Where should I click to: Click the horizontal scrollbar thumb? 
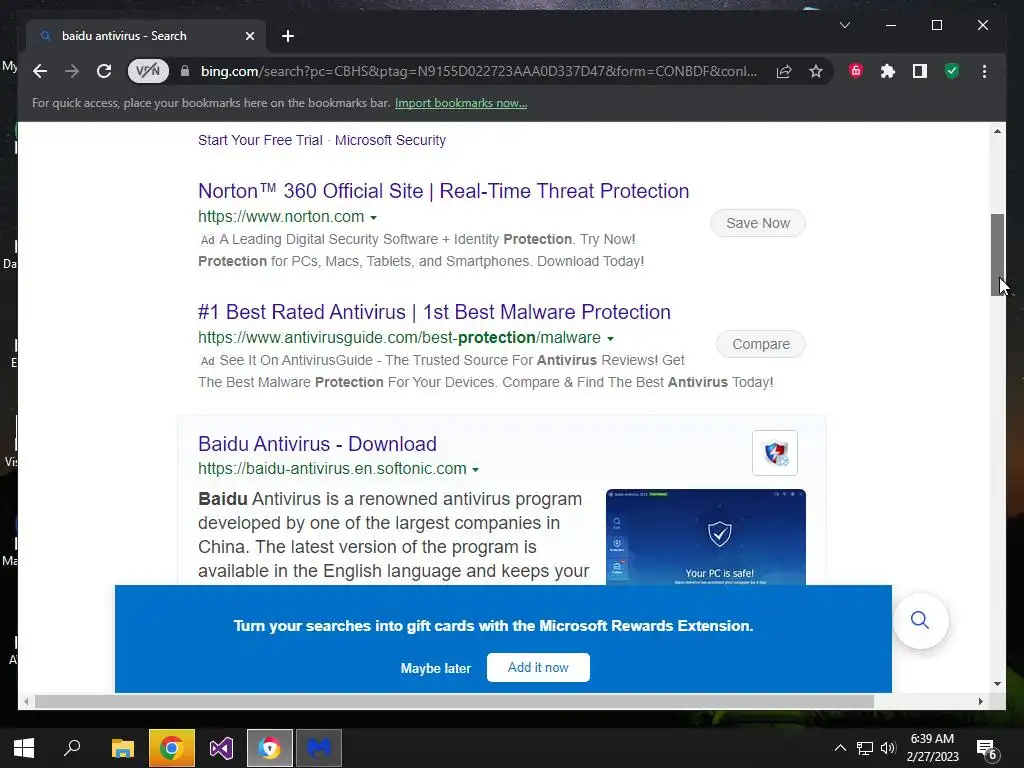tap(454, 701)
